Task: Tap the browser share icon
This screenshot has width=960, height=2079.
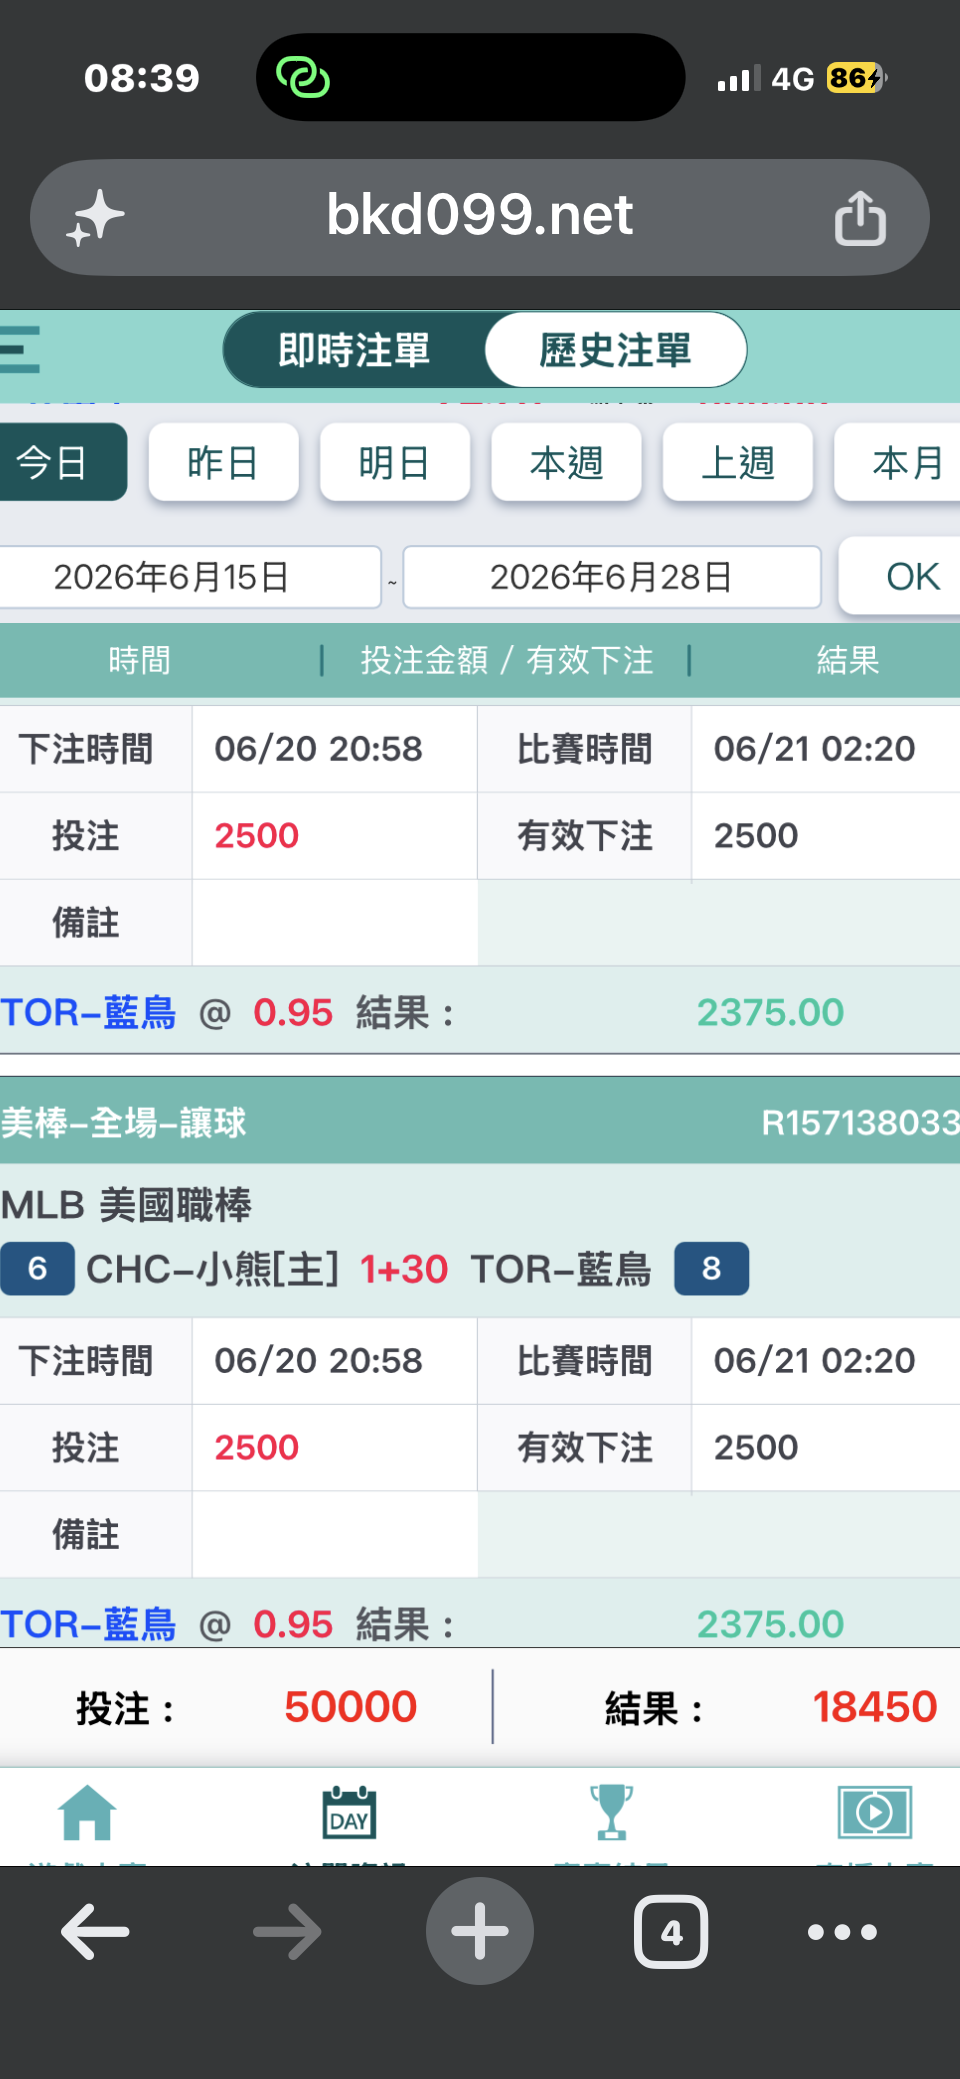Action: tap(860, 218)
